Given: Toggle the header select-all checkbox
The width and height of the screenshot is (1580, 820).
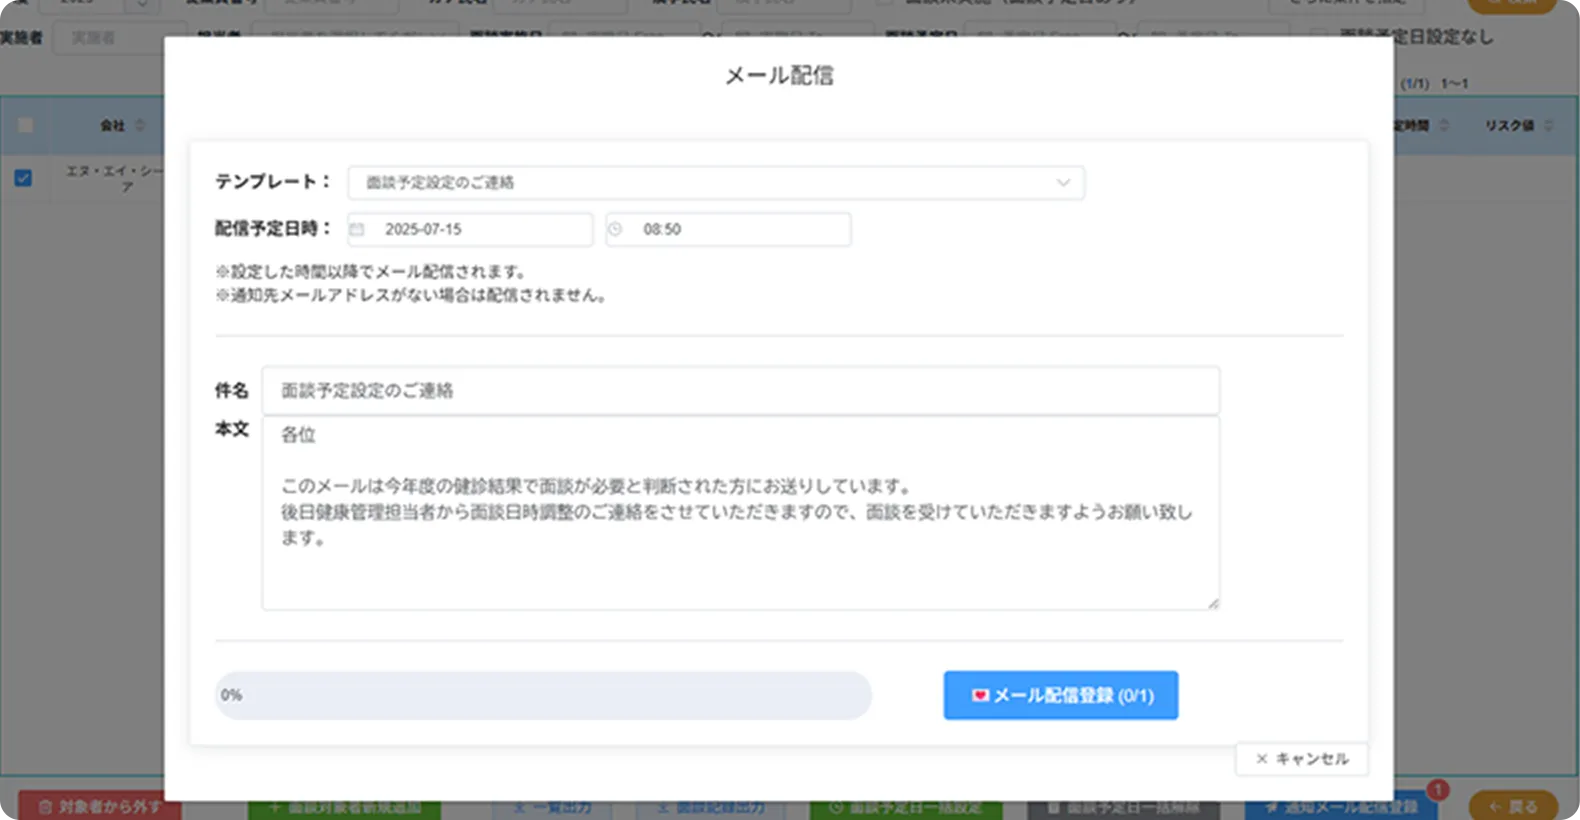Looking at the screenshot, I should click(x=25, y=125).
